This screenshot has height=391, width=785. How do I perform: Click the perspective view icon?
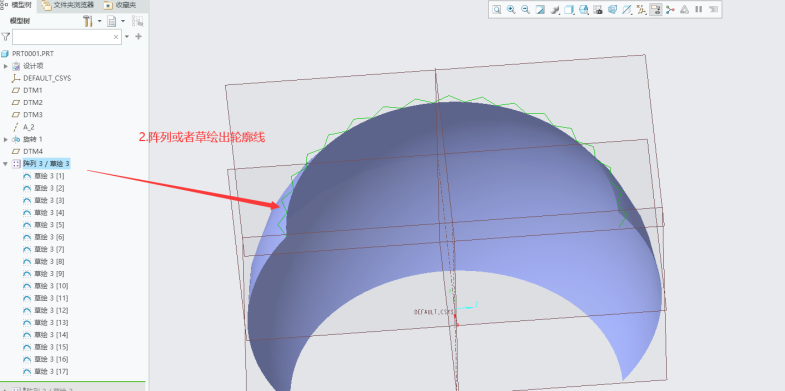pyautogui.click(x=612, y=10)
